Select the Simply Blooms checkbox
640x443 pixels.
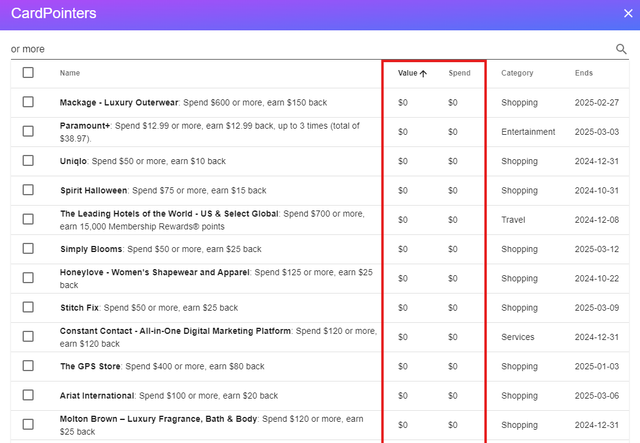pyautogui.click(x=28, y=249)
